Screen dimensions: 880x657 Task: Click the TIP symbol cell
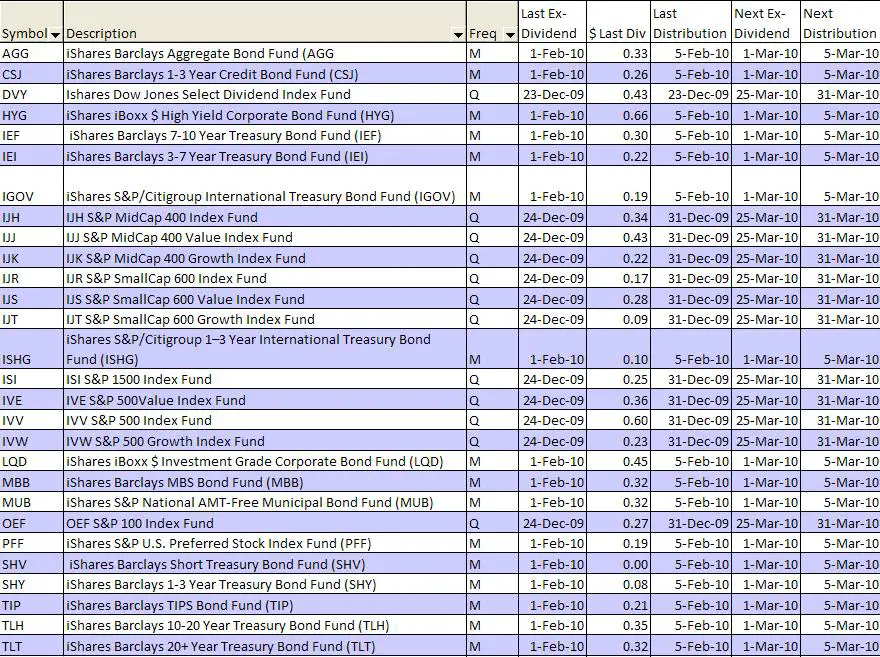click(x=32, y=605)
